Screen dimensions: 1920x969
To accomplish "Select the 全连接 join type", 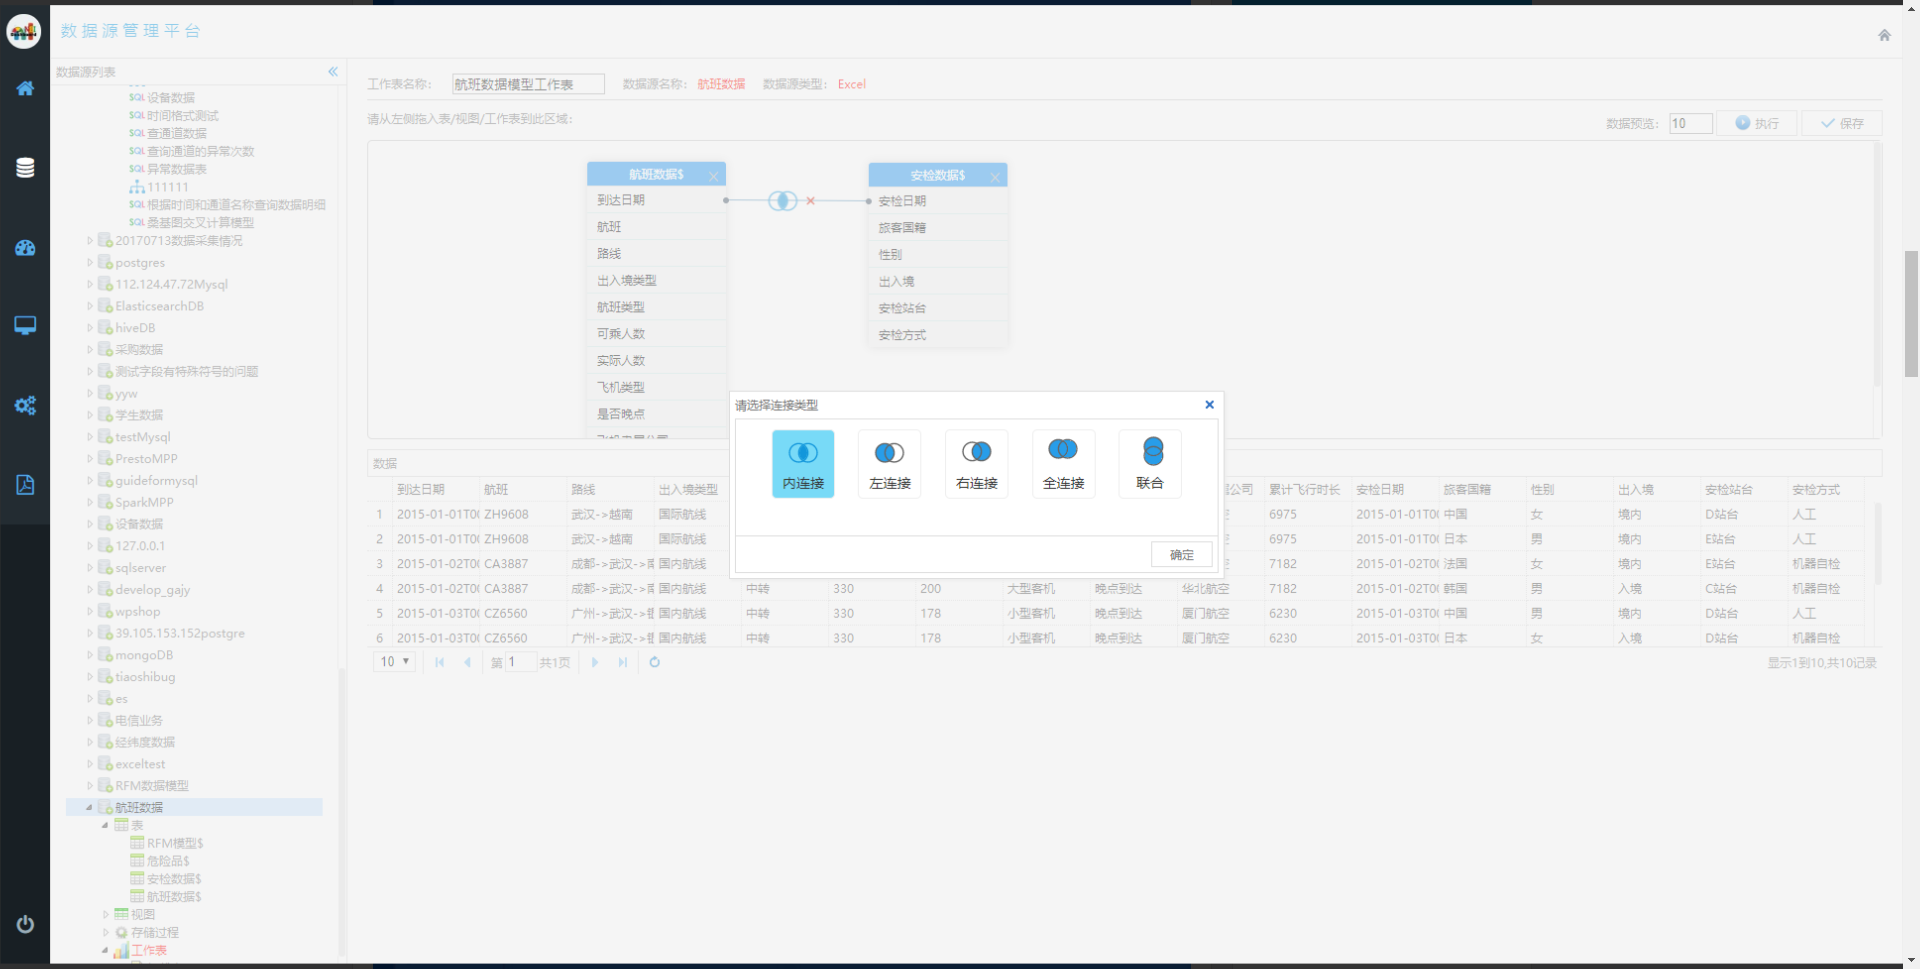I will point(1063,464).
